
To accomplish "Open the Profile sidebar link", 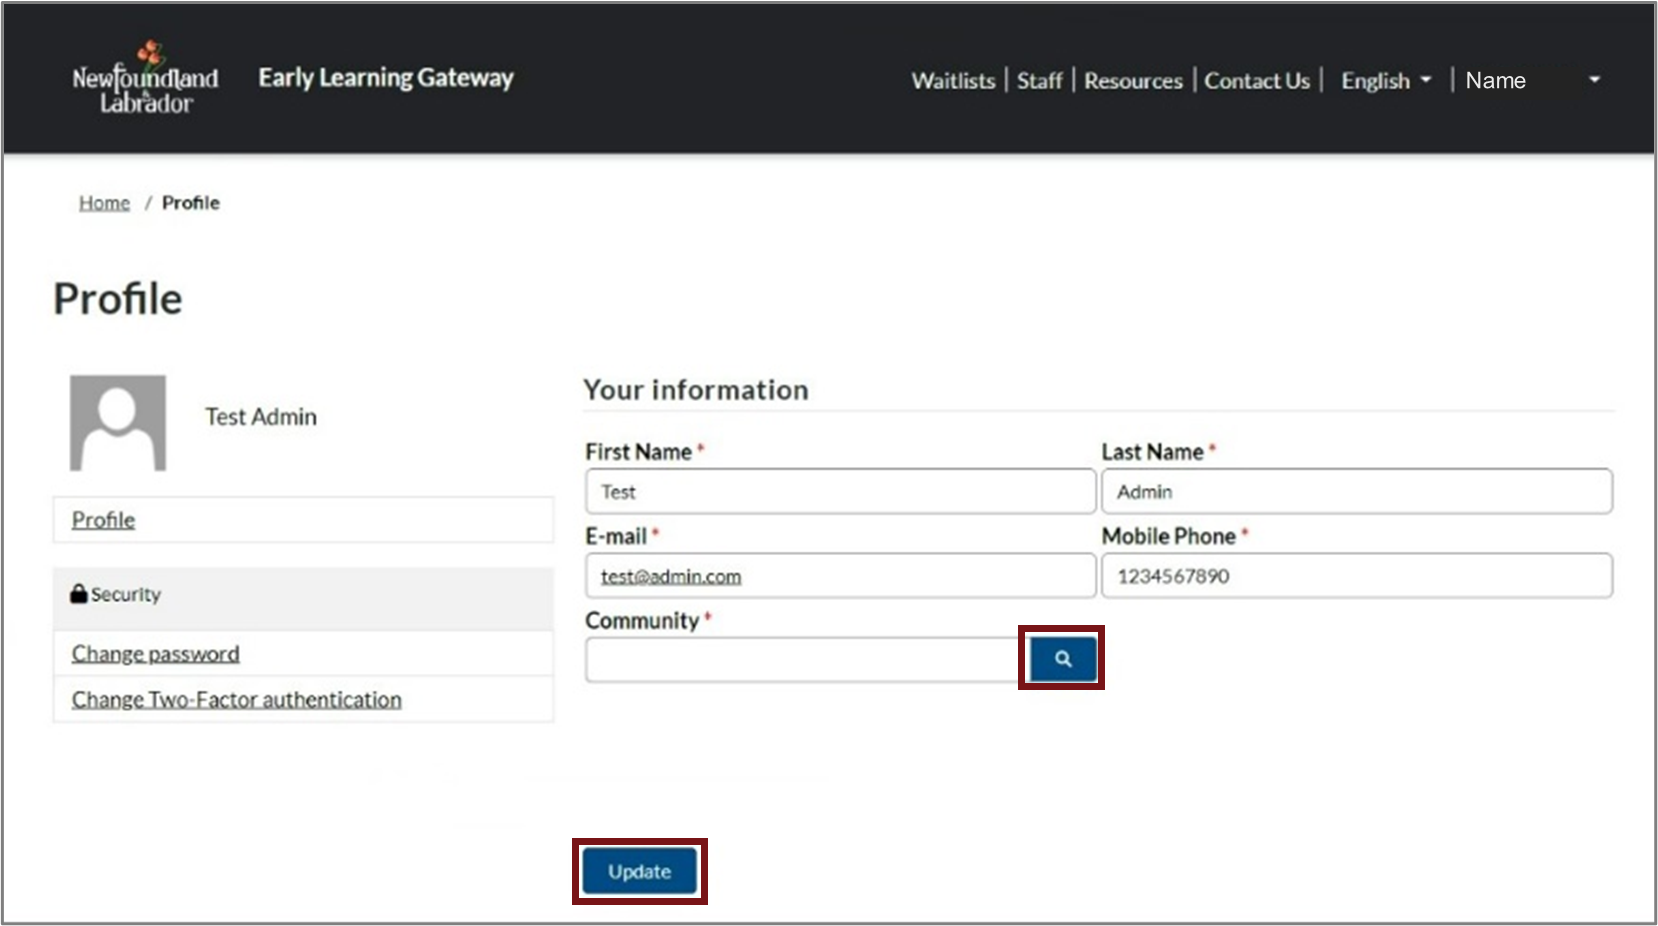I will pos(103,520).
